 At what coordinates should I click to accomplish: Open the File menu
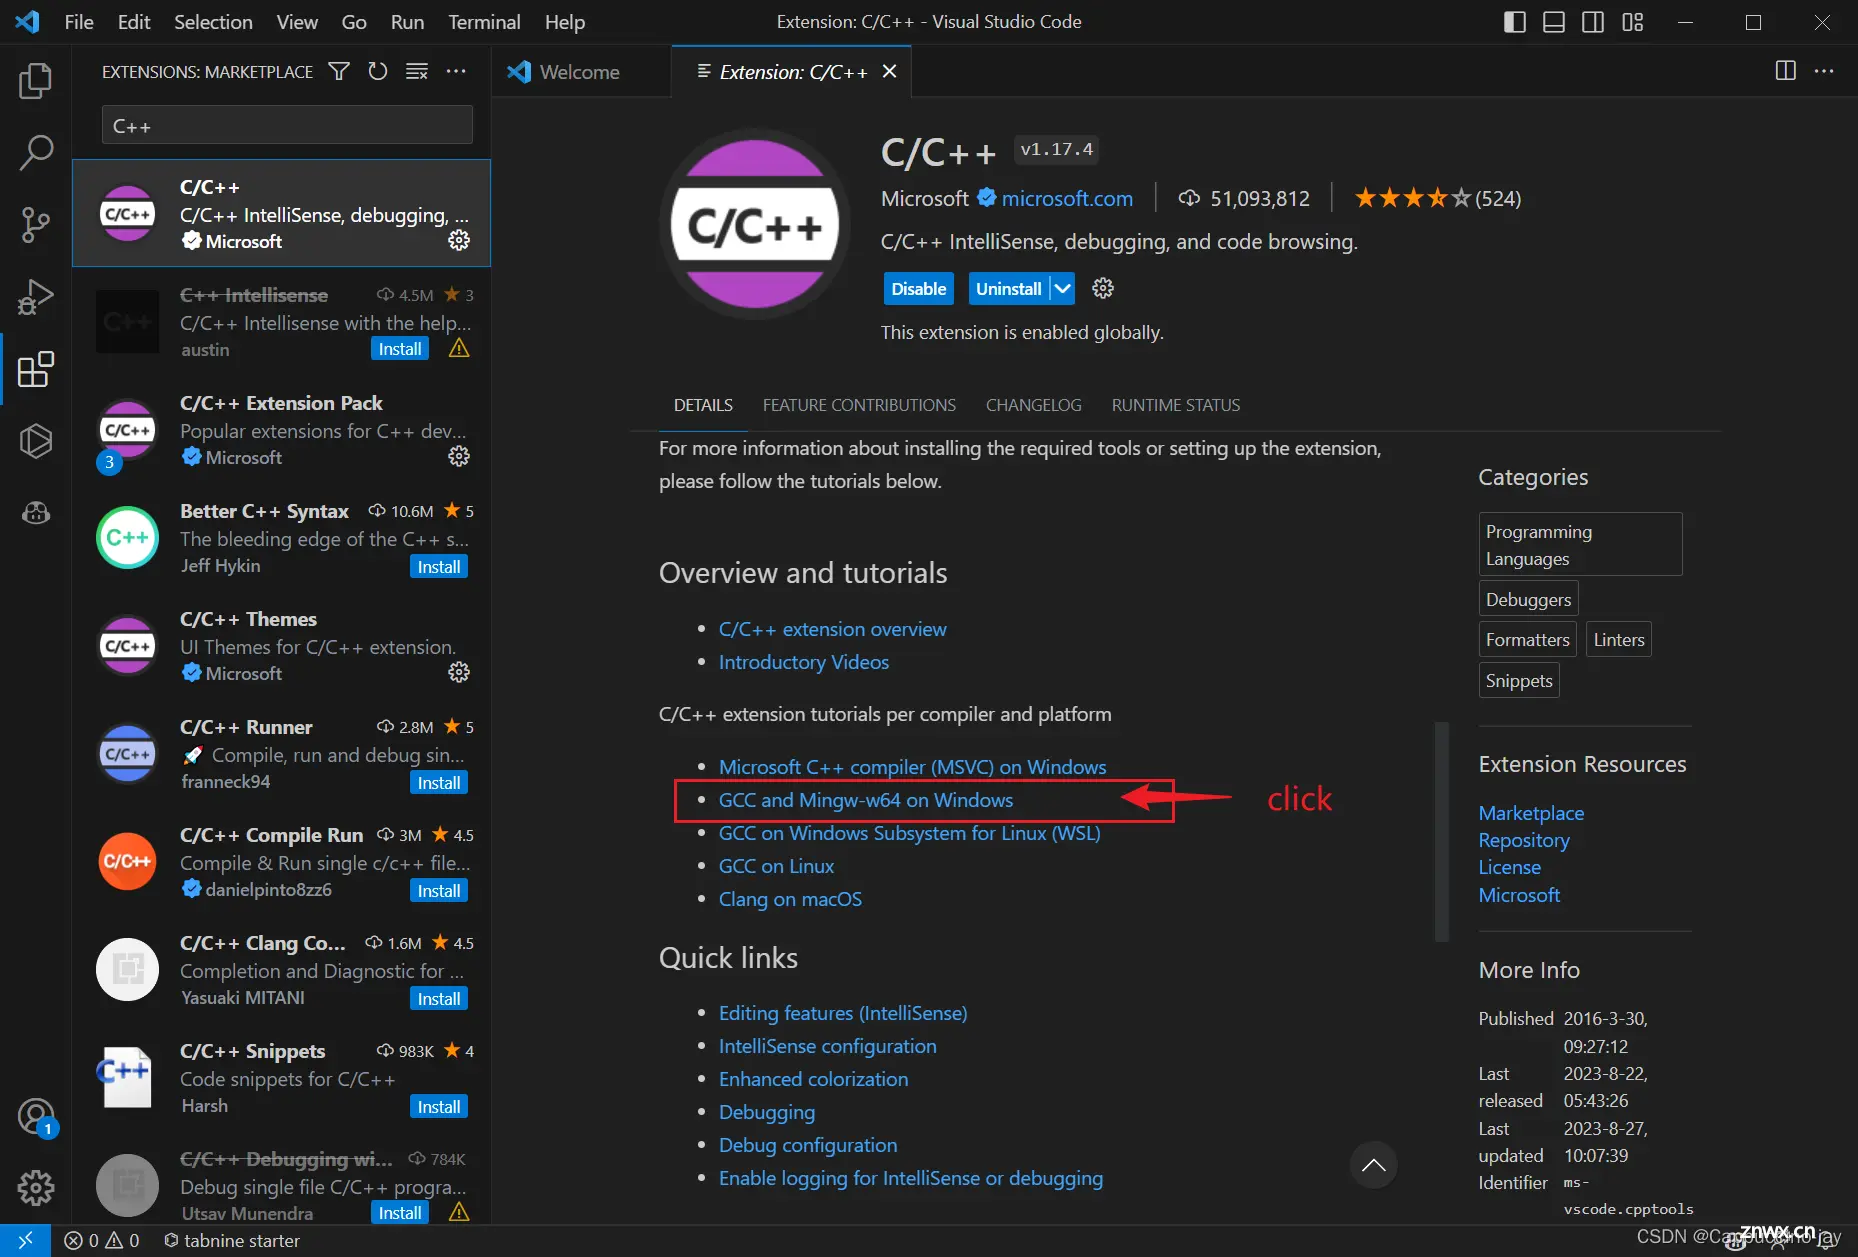[79, 22]
